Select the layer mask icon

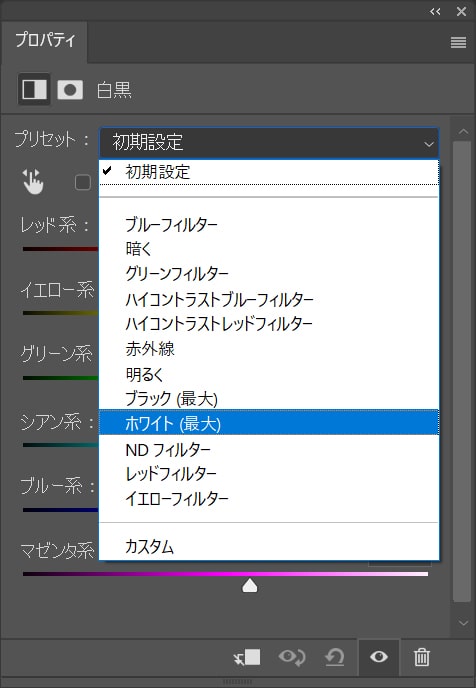70,90
